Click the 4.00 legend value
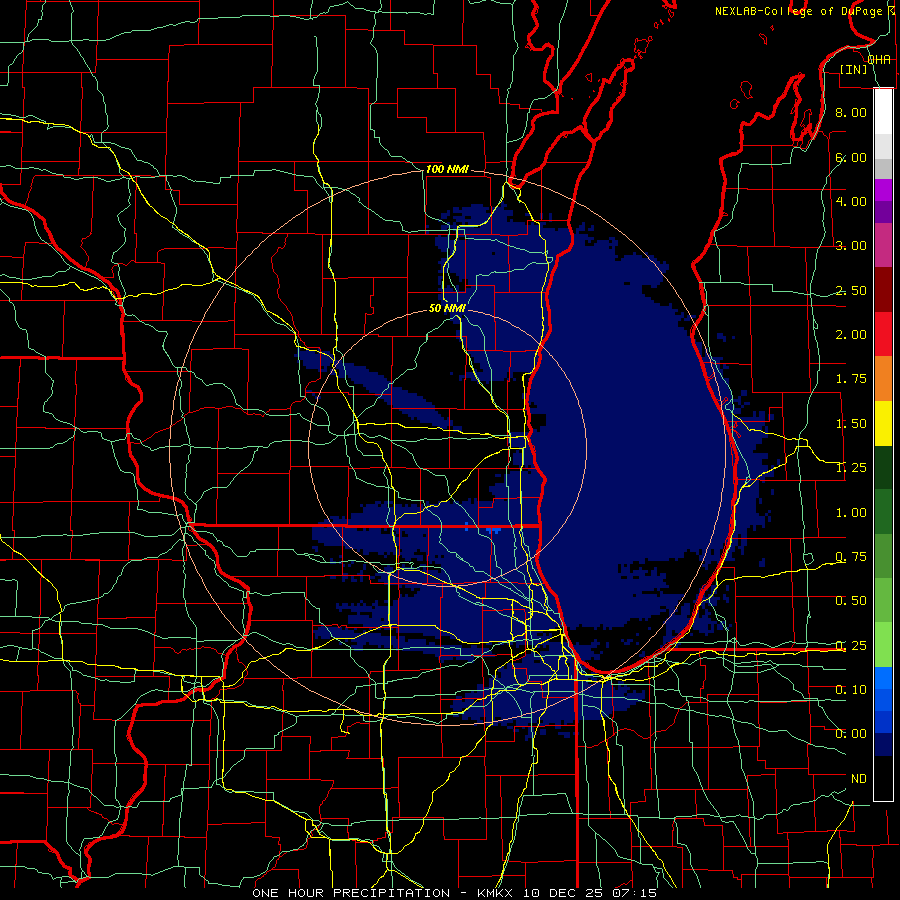This screenshot has height=900, width=900. [850, 201]
